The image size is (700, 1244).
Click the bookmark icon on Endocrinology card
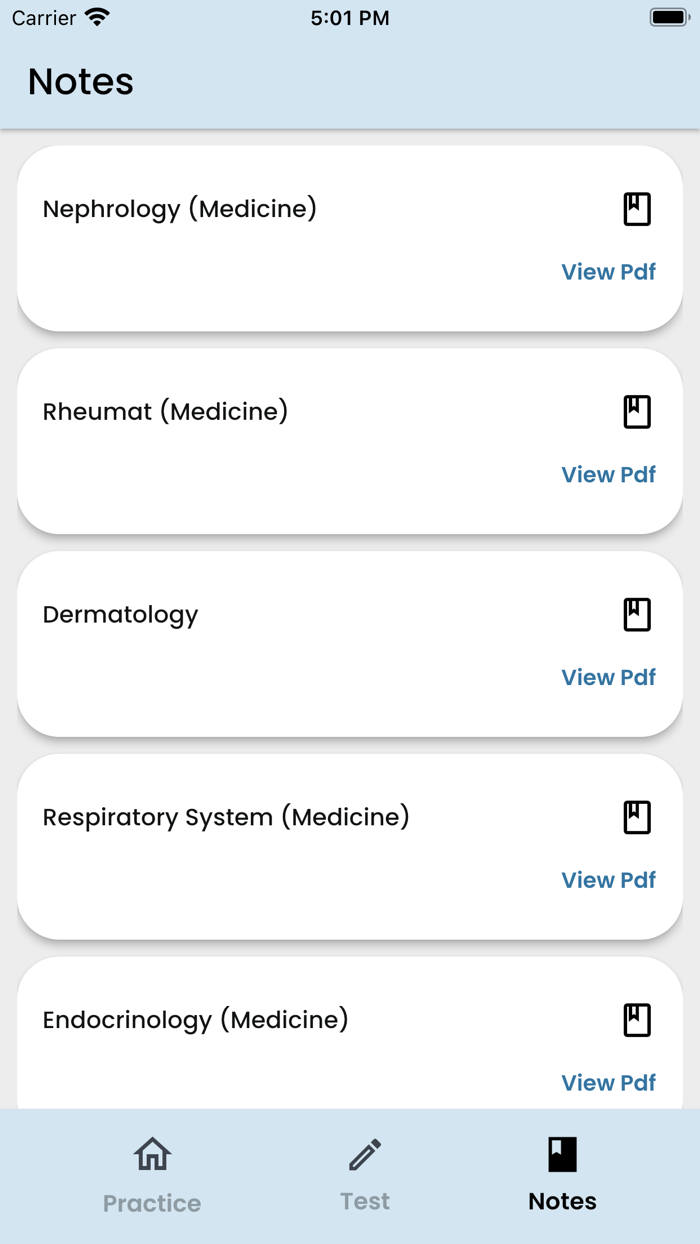click(x=637, y=1019)
